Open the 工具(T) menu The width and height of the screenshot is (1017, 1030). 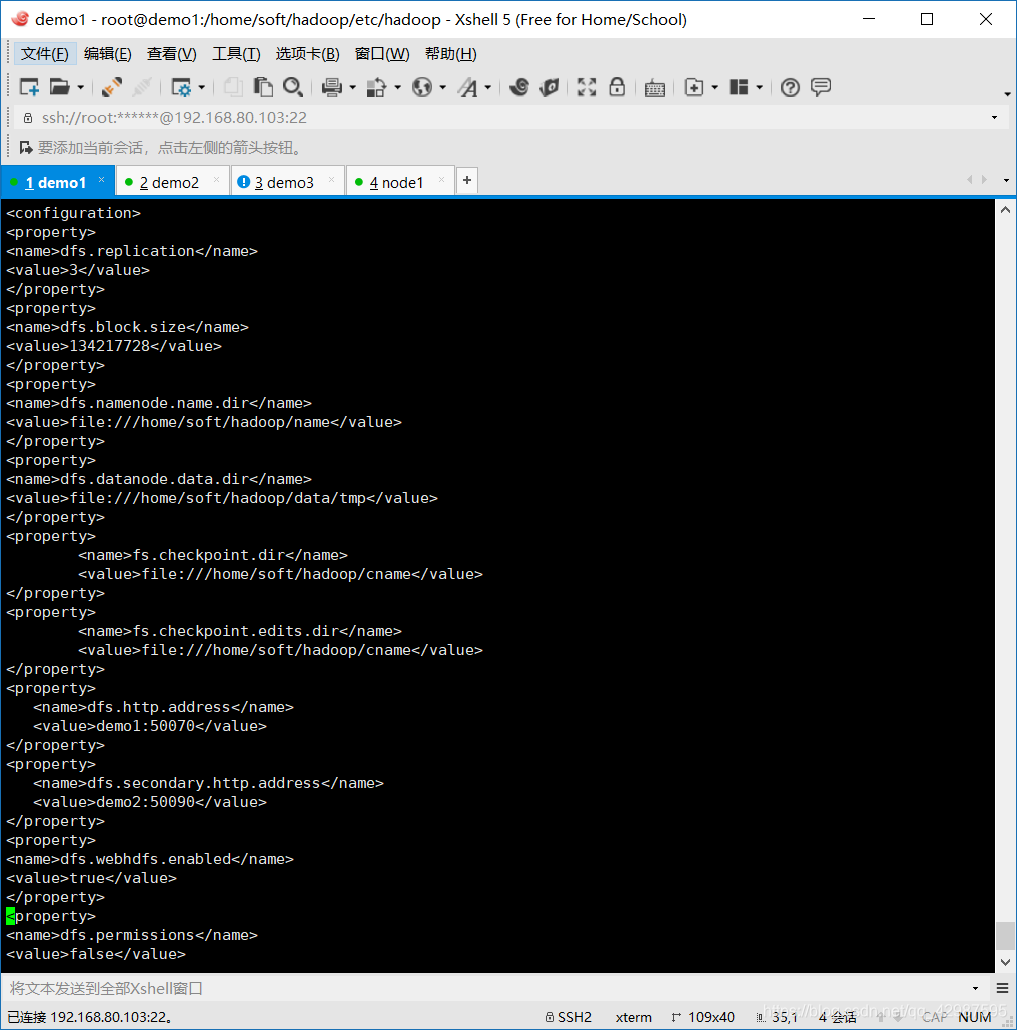tap(236, 54)
